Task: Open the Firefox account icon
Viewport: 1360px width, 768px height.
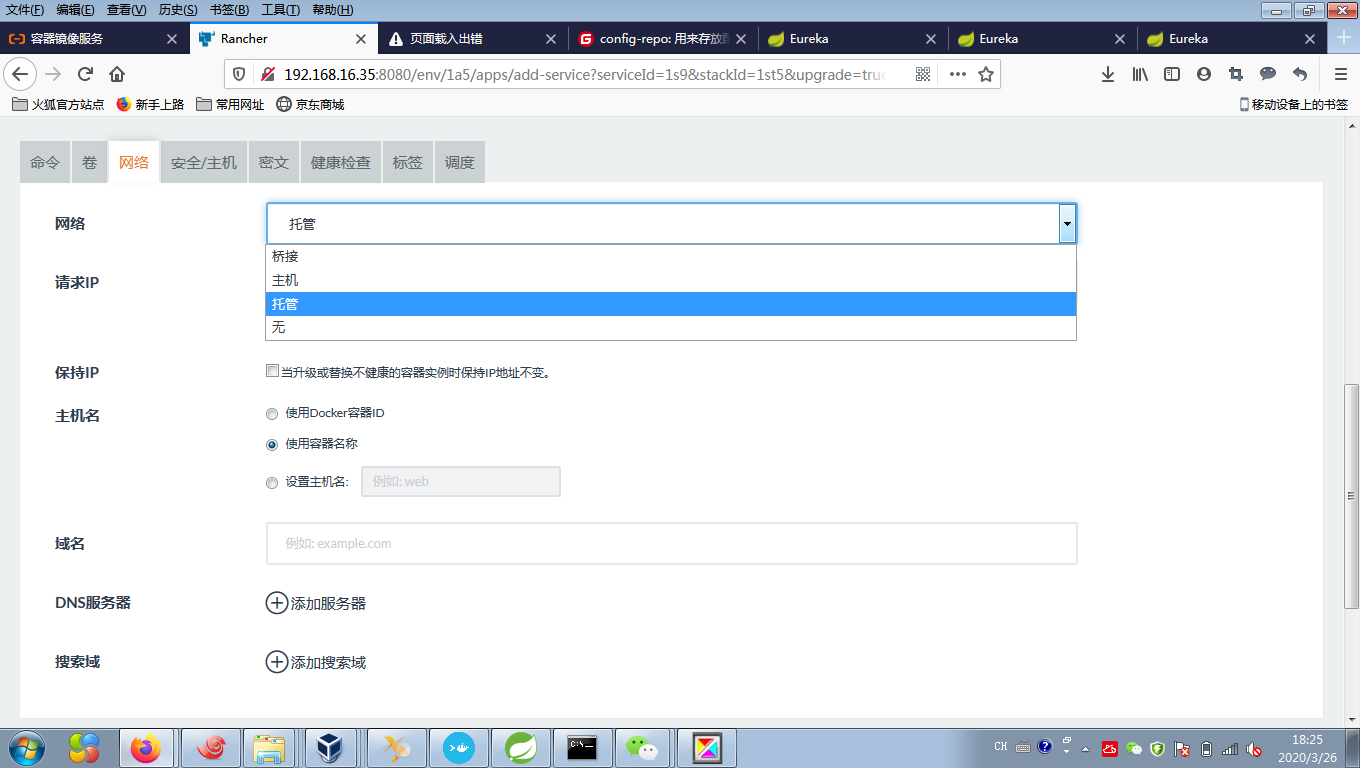Action: coord(1204,74)
